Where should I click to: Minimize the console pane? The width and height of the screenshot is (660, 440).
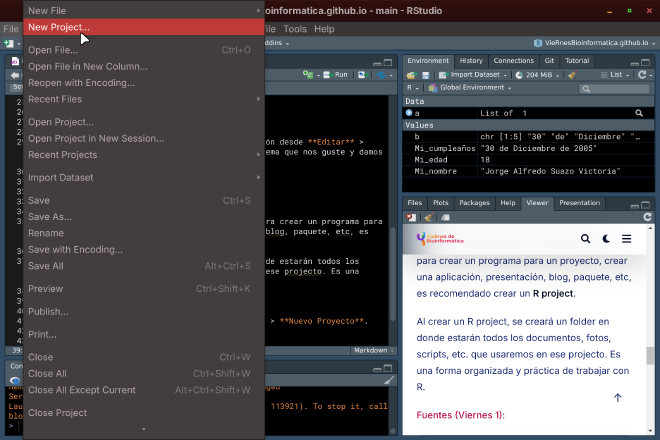click(377, 369)
